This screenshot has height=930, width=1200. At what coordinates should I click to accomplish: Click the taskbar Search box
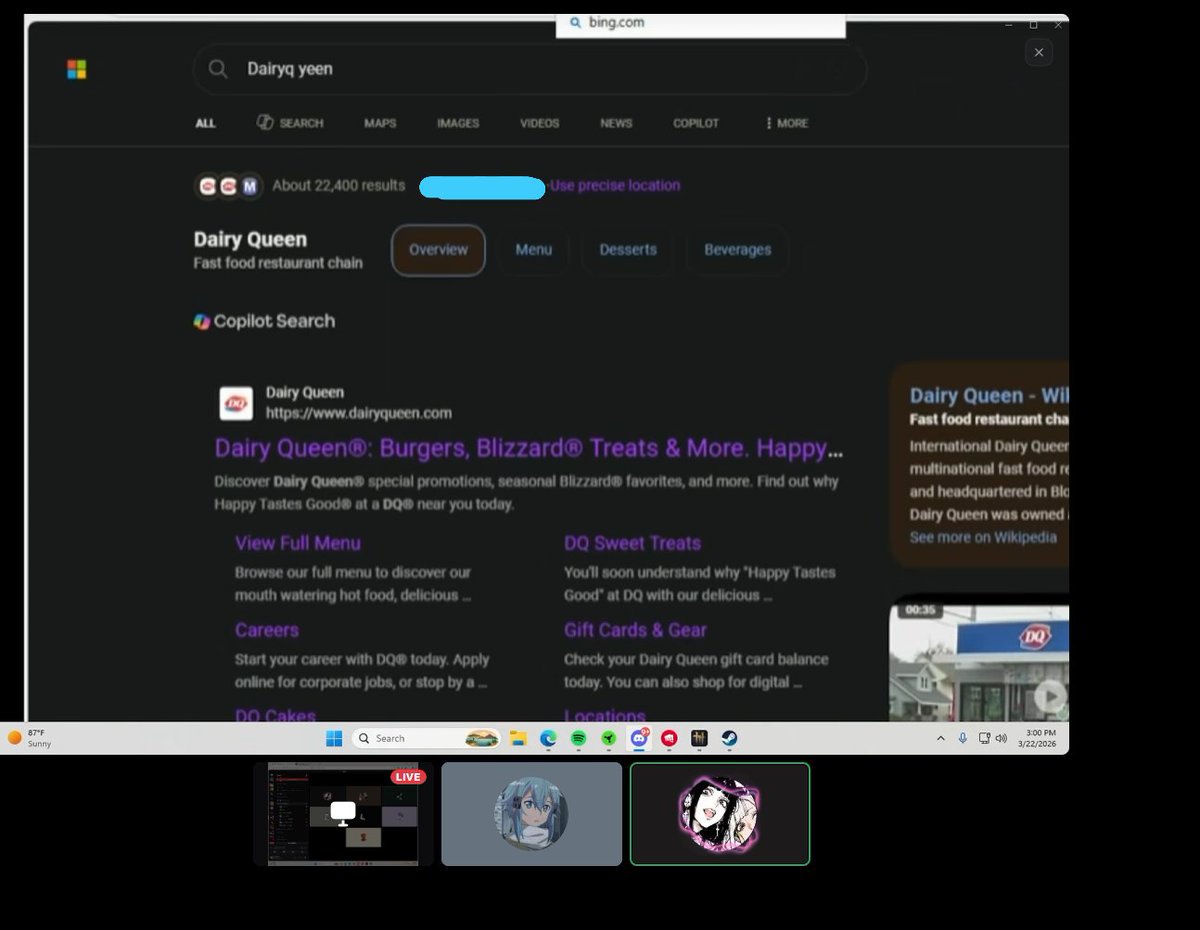[x=426, y=738]
